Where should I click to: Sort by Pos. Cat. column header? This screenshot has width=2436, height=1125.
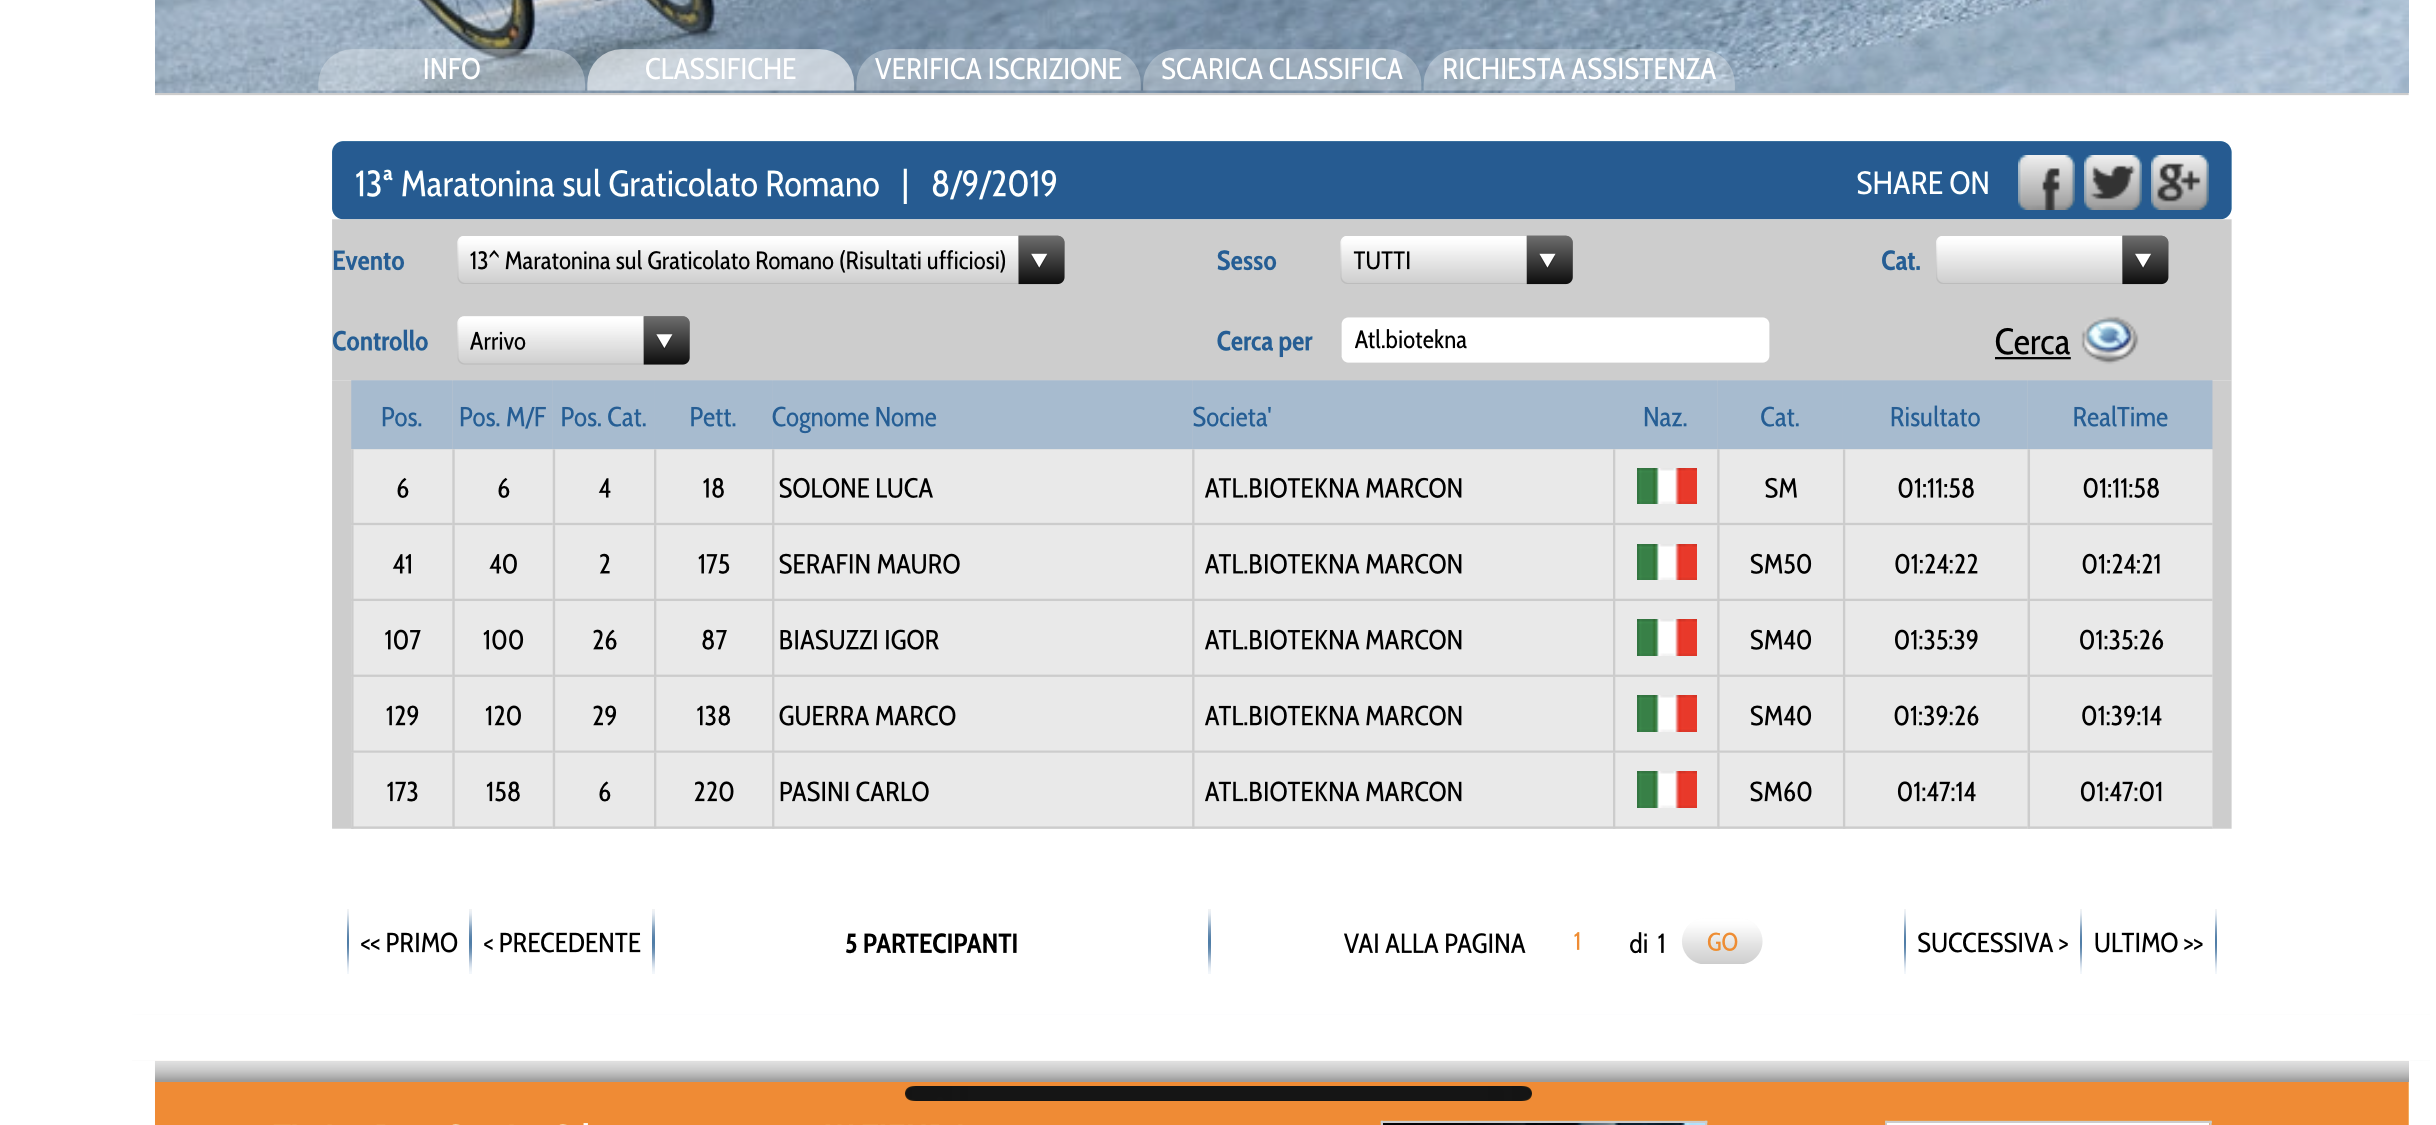point(603,417)
